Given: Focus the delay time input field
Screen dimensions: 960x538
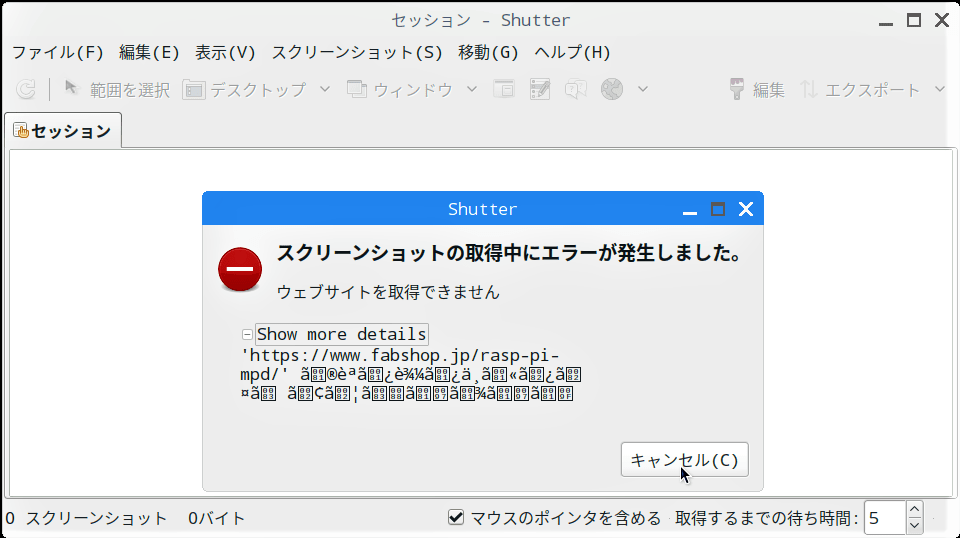Looking at the screenshot, I should coord(885,518).
